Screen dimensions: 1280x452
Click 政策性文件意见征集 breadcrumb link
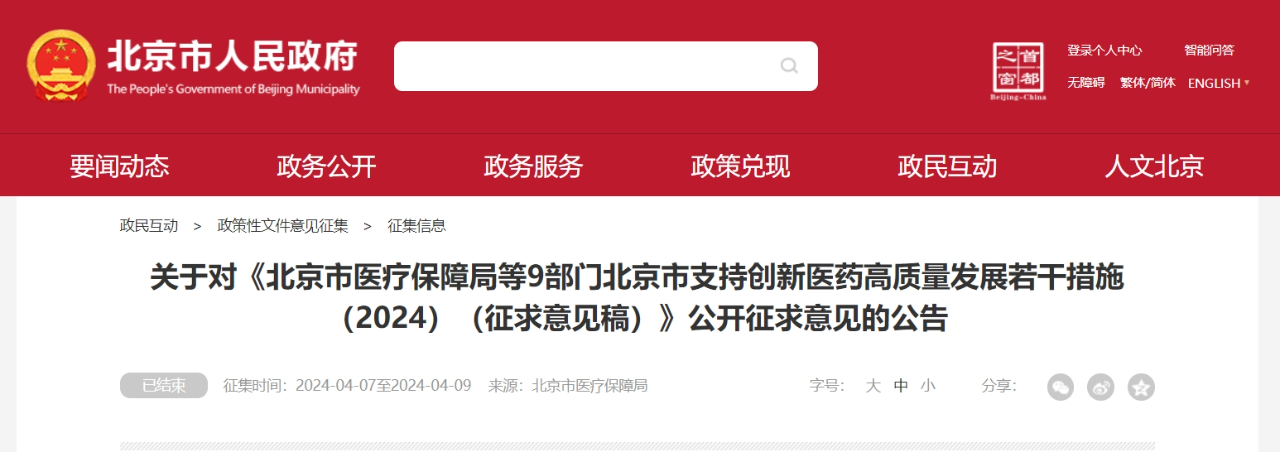coord(283,226)
